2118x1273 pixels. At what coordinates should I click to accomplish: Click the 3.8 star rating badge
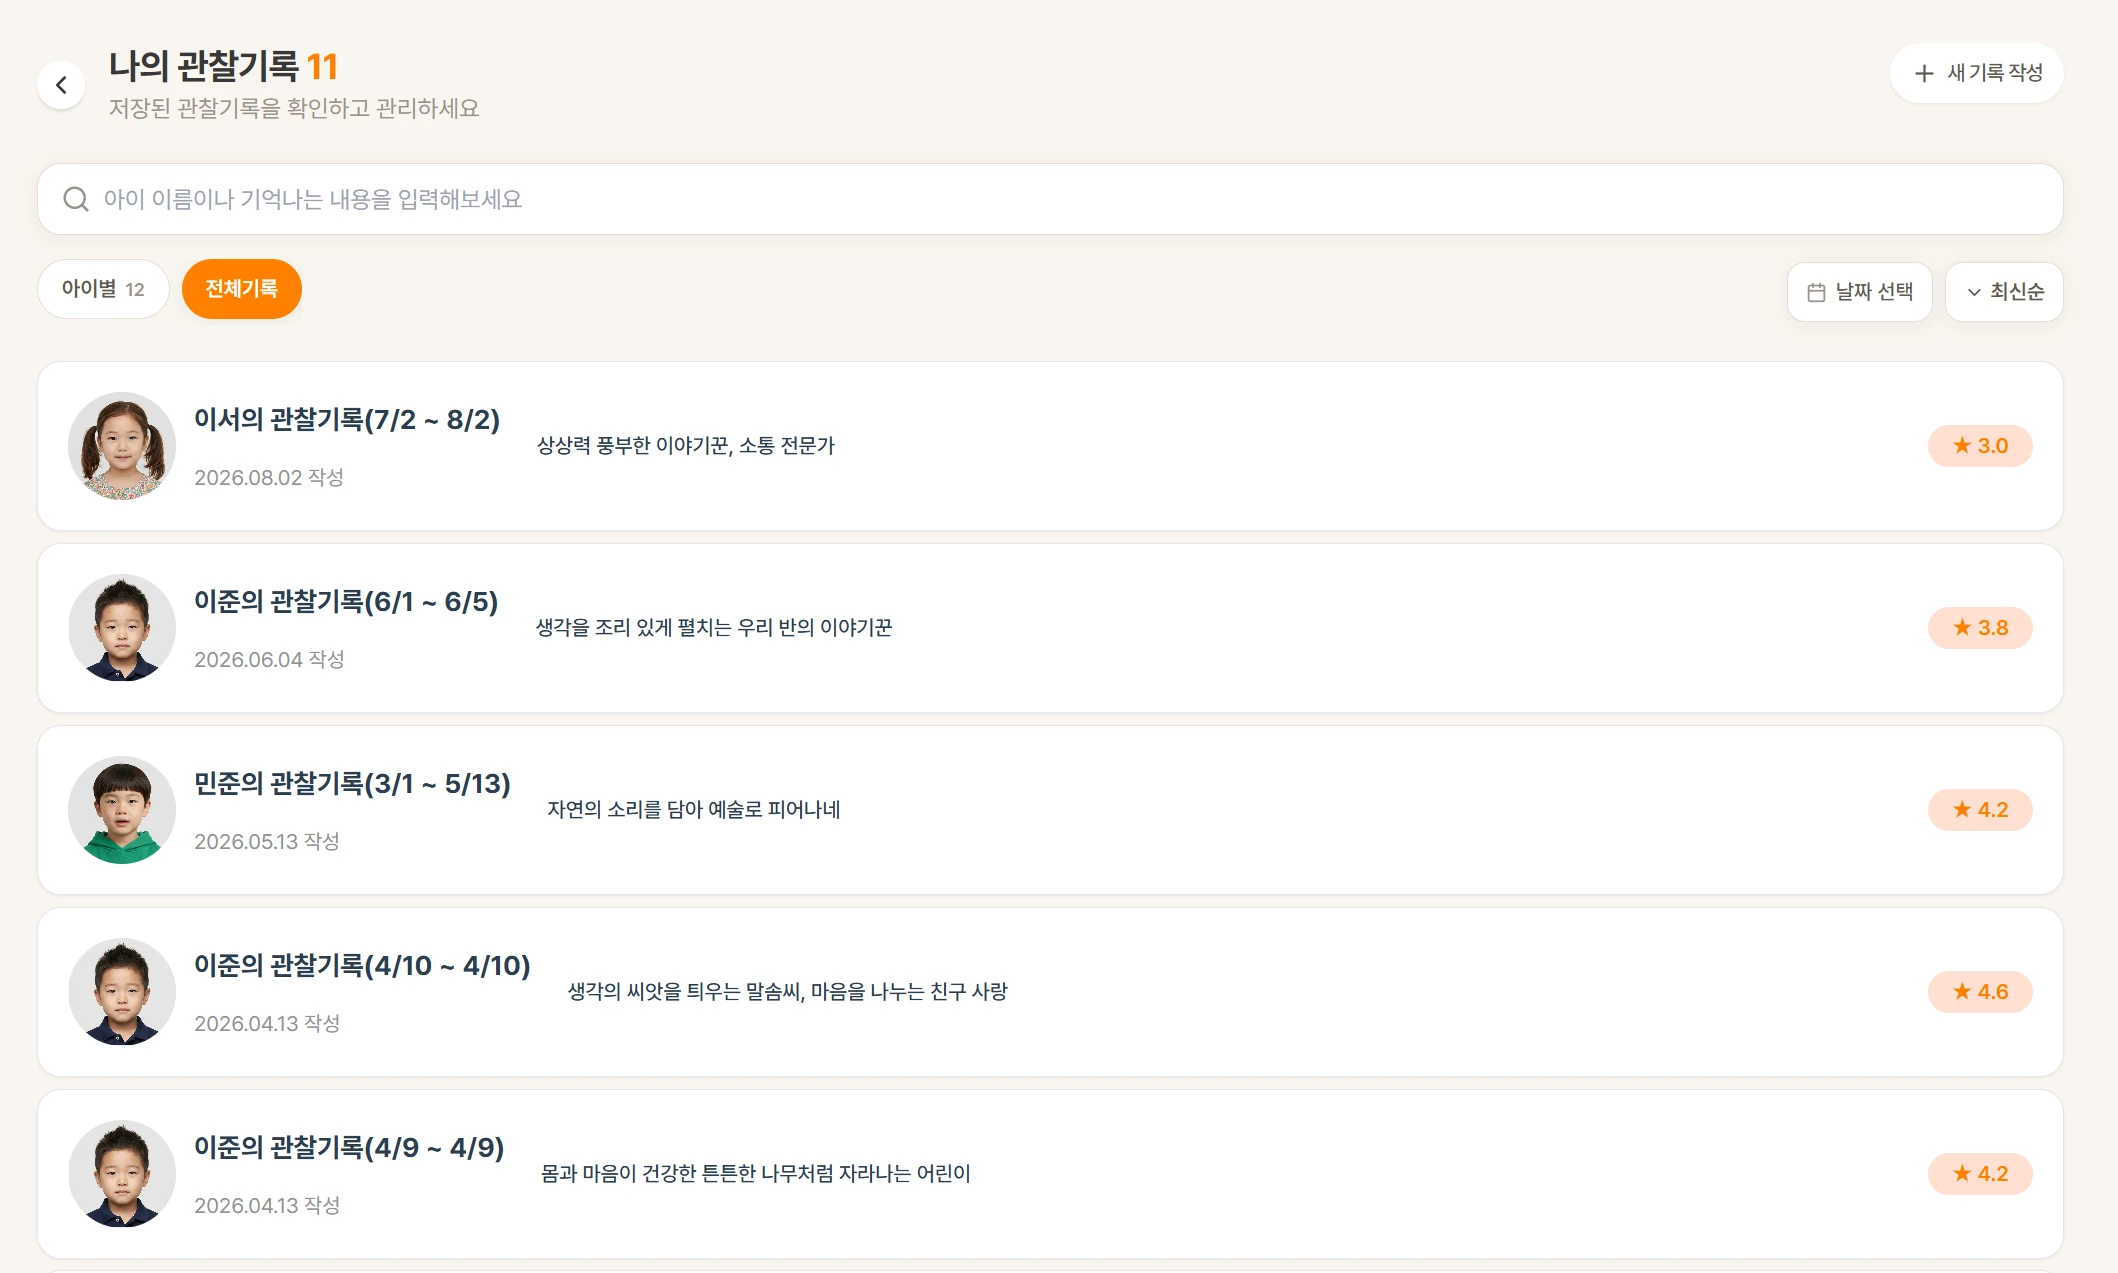(1980, 628)
